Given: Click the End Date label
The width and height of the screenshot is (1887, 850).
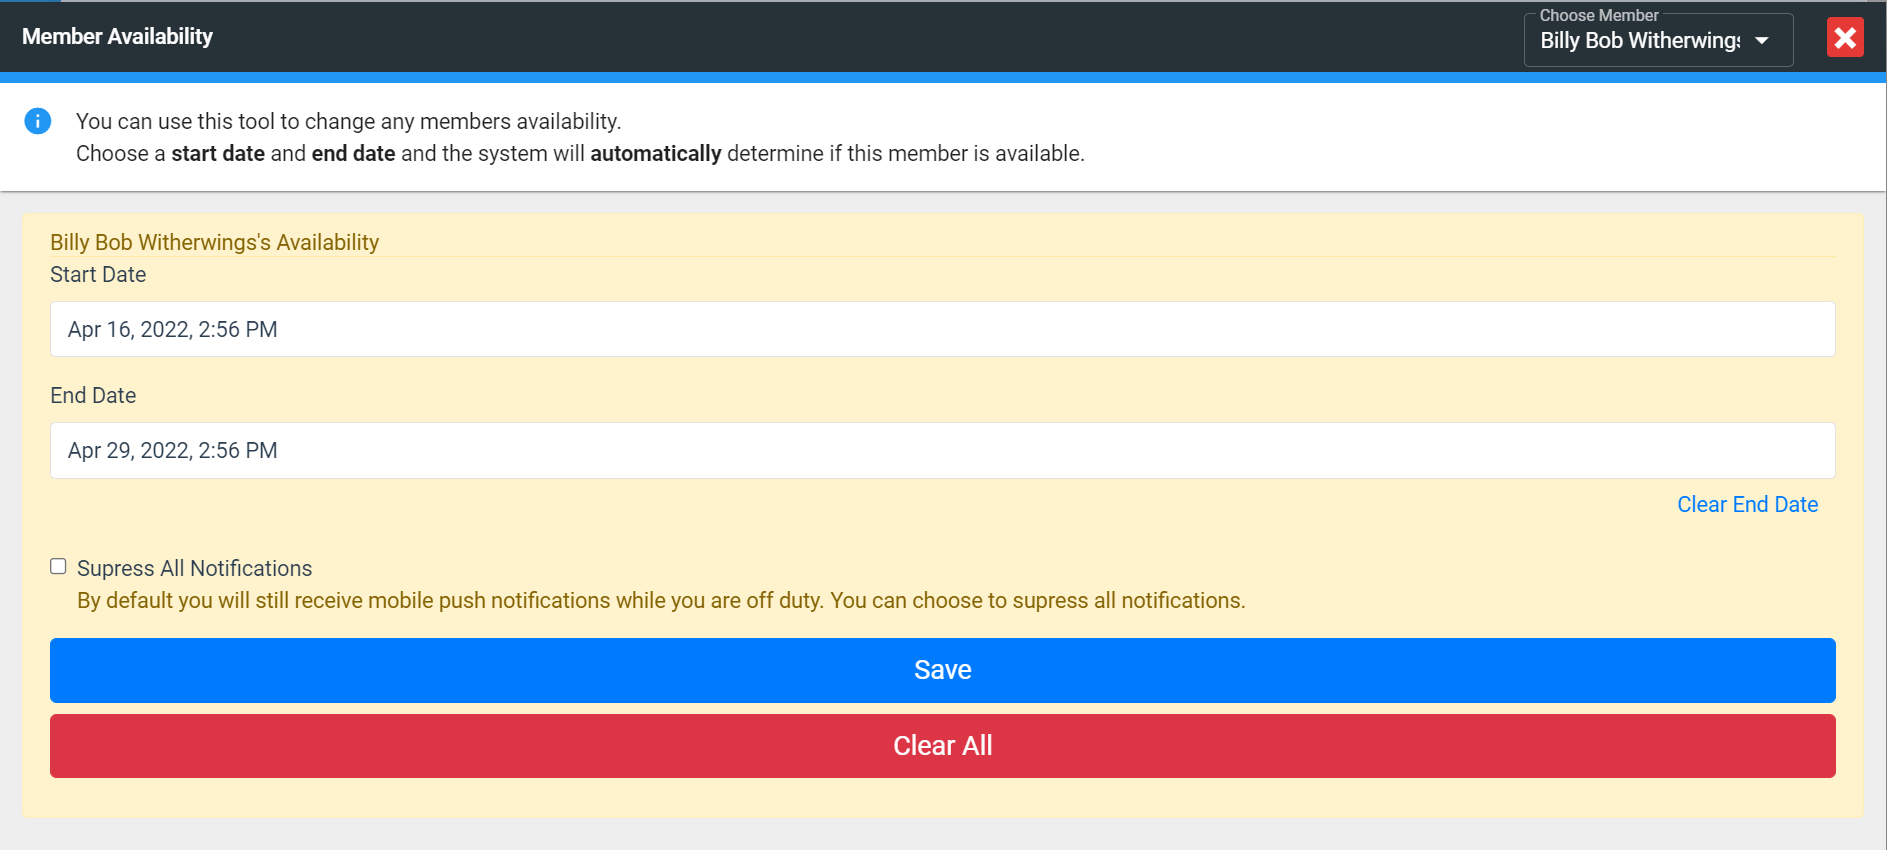Looking at the screenshot, I should (93, 396).
